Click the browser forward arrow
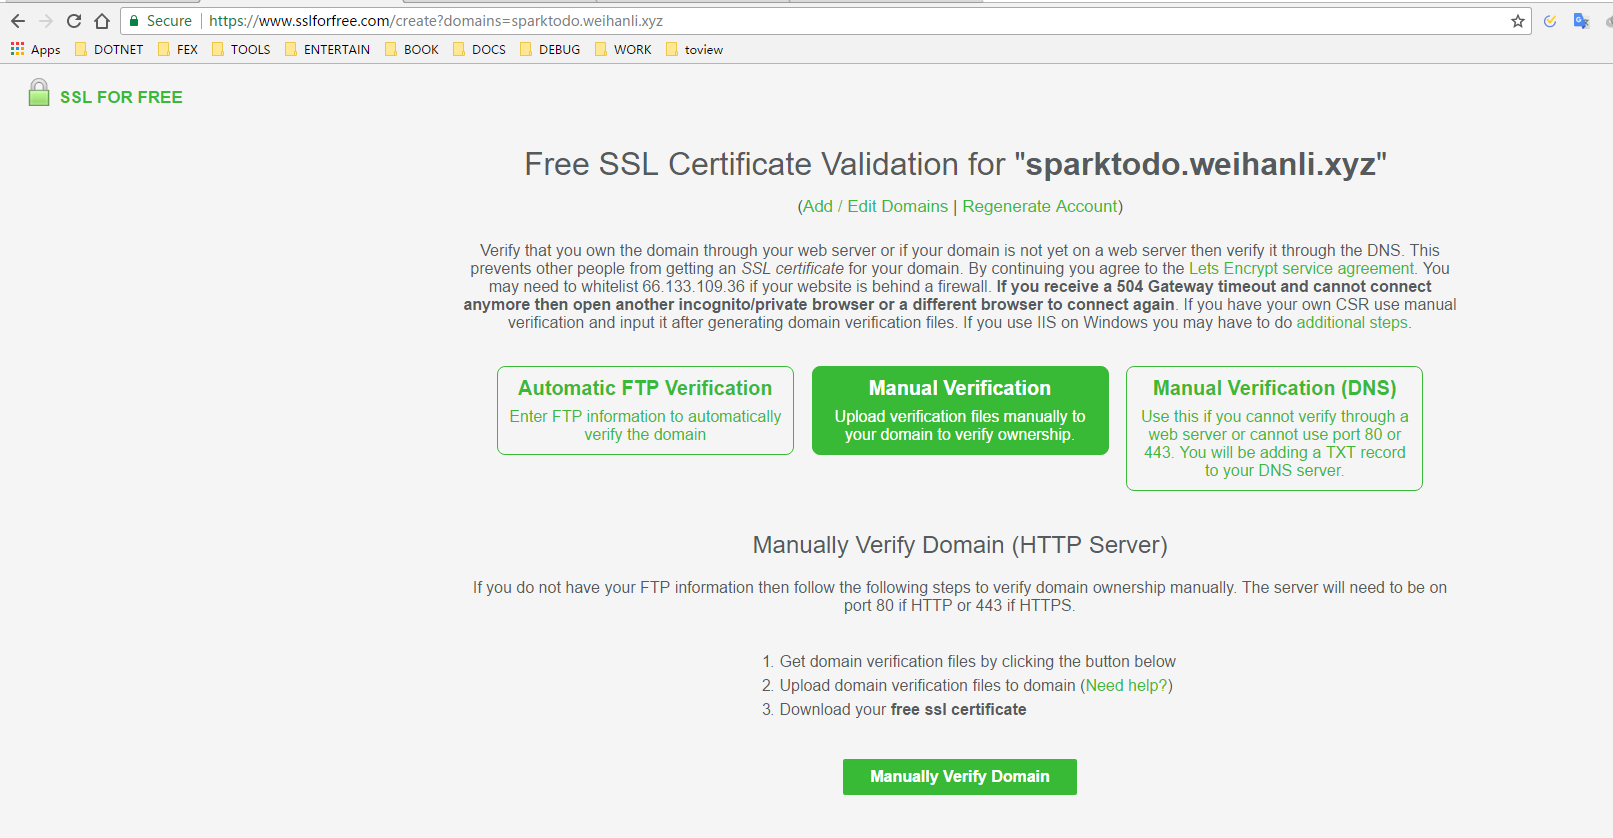 tap(46, 21)
